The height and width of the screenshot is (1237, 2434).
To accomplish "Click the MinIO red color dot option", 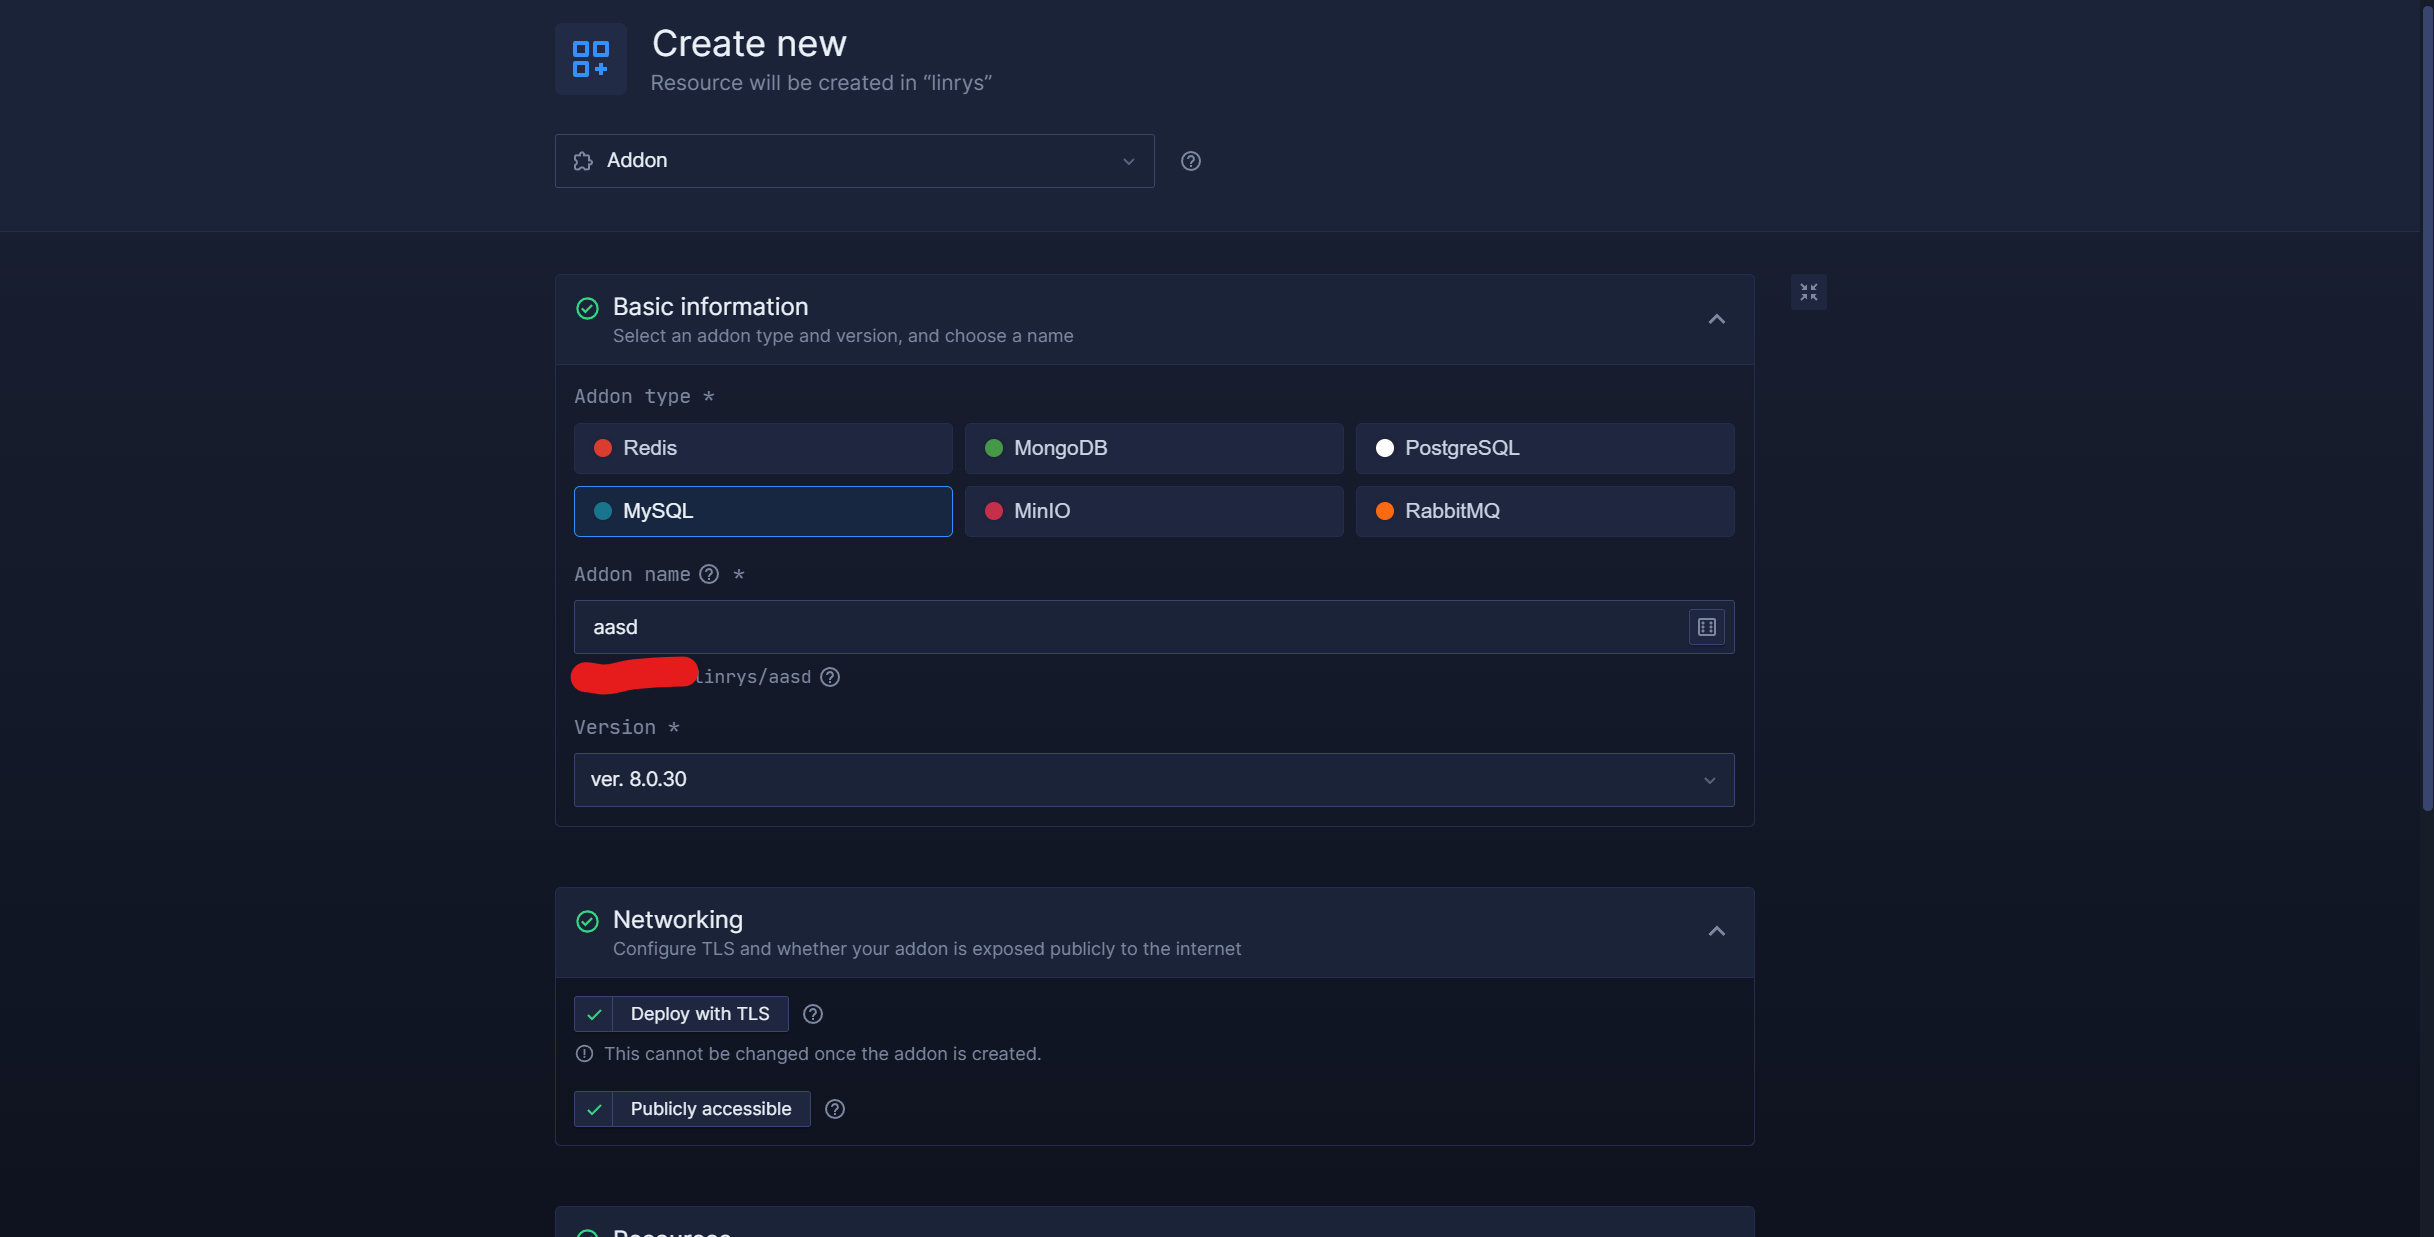I will [x=994, y=511].
